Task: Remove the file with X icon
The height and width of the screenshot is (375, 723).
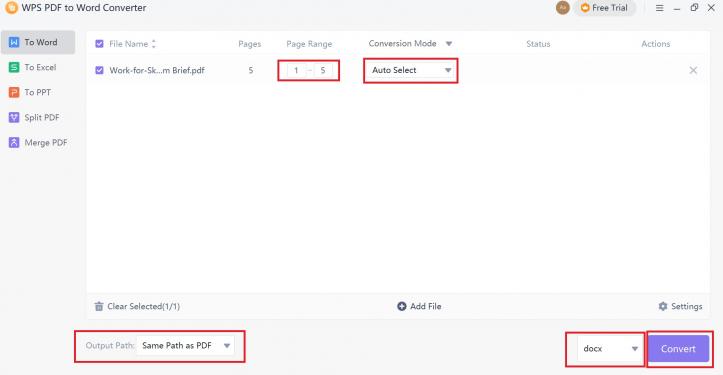Action: [x=693, y=70]
